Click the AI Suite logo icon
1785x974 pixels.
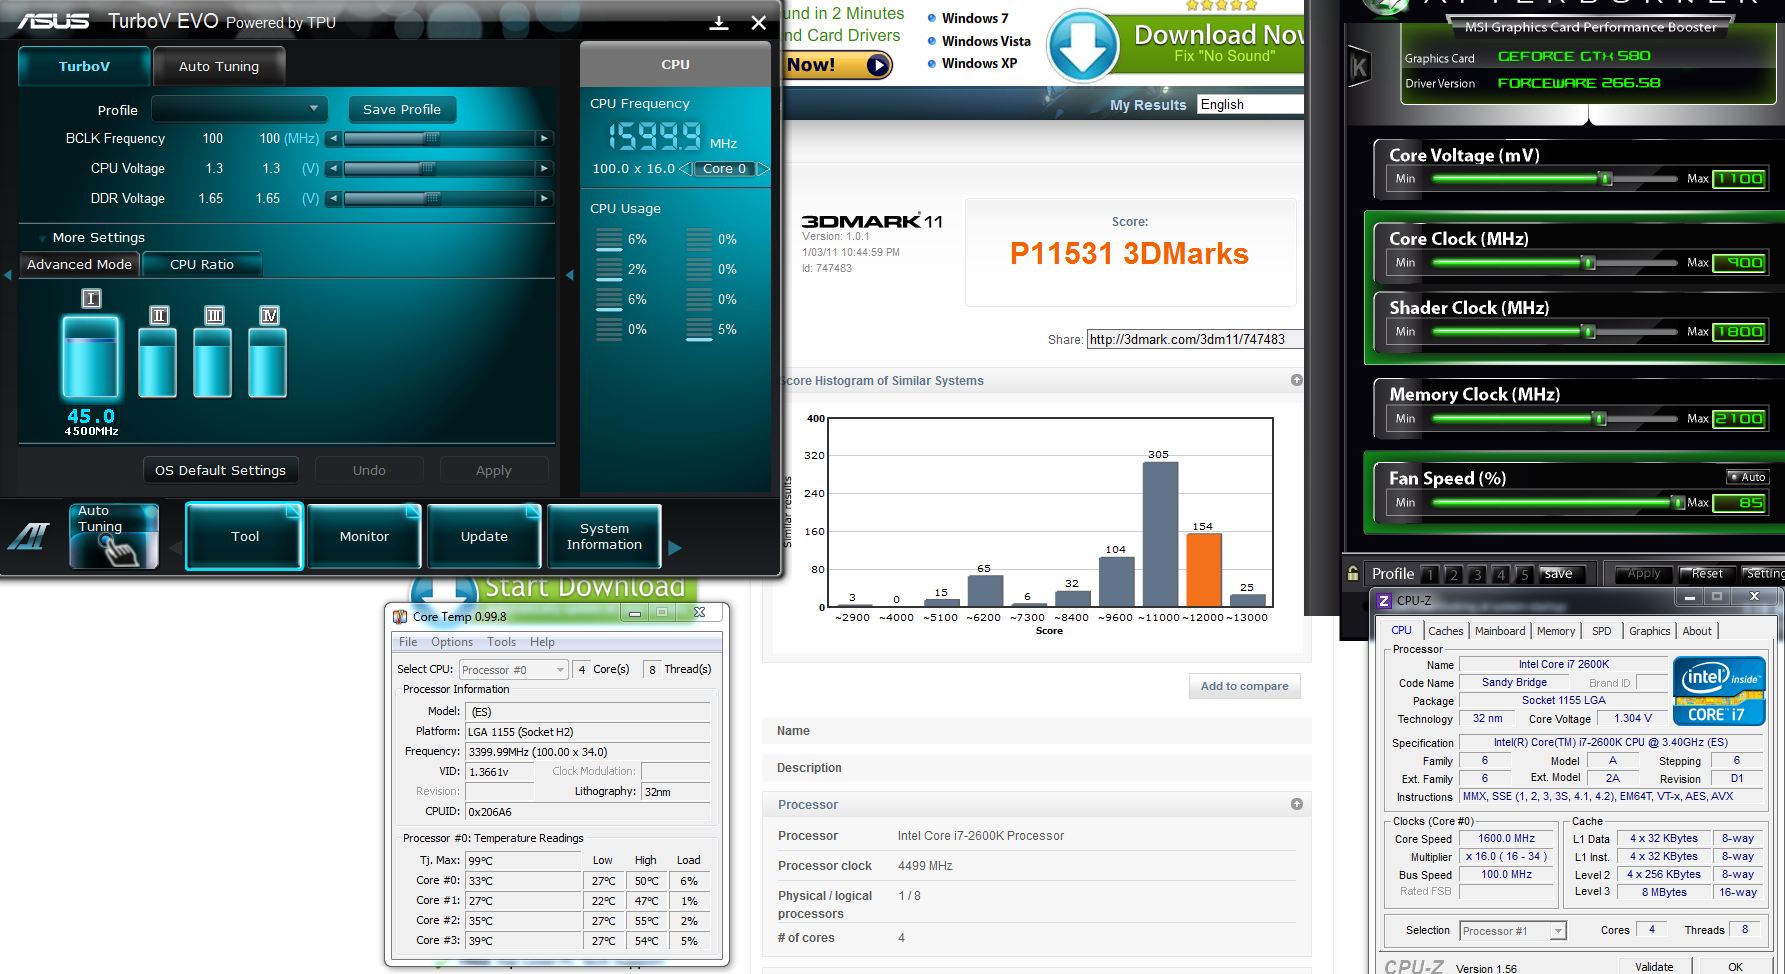pyautogui.click(x=28, y=537)
